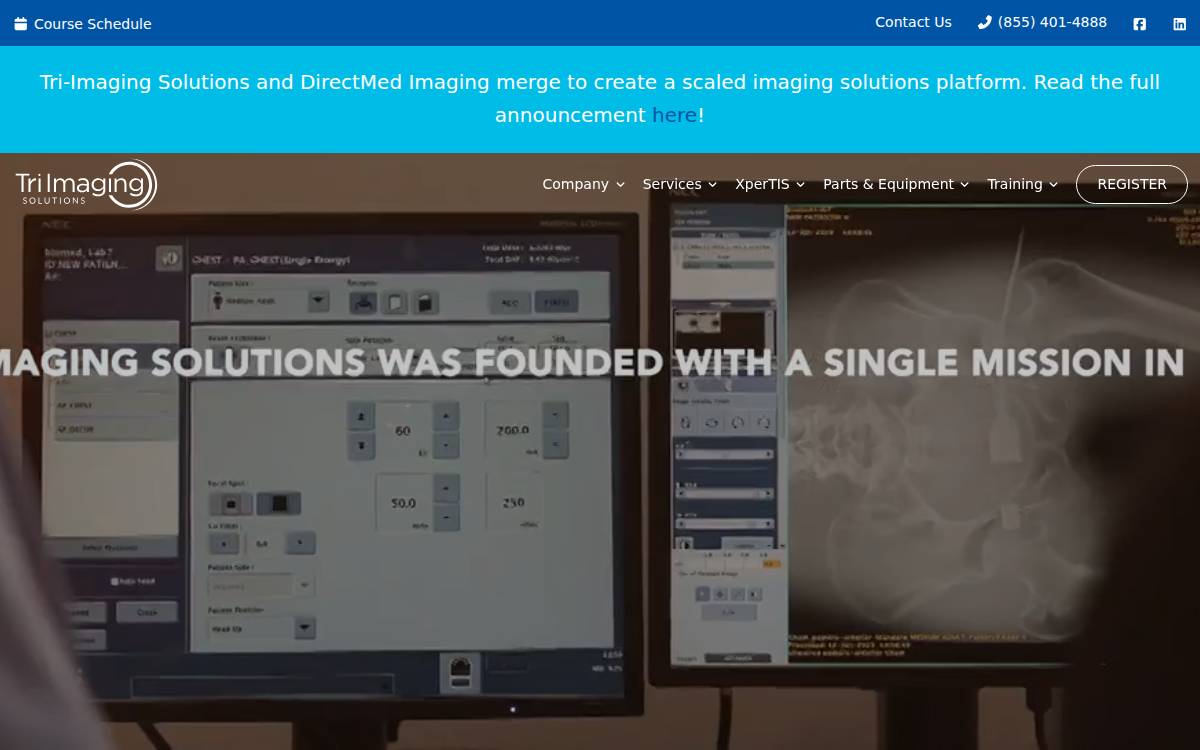The width and height of the screenshot is (1200, 750).
Task: Click the hero heading 'SOLUTIONS WAS FOUNDED' text
Action: pos(407,362)
